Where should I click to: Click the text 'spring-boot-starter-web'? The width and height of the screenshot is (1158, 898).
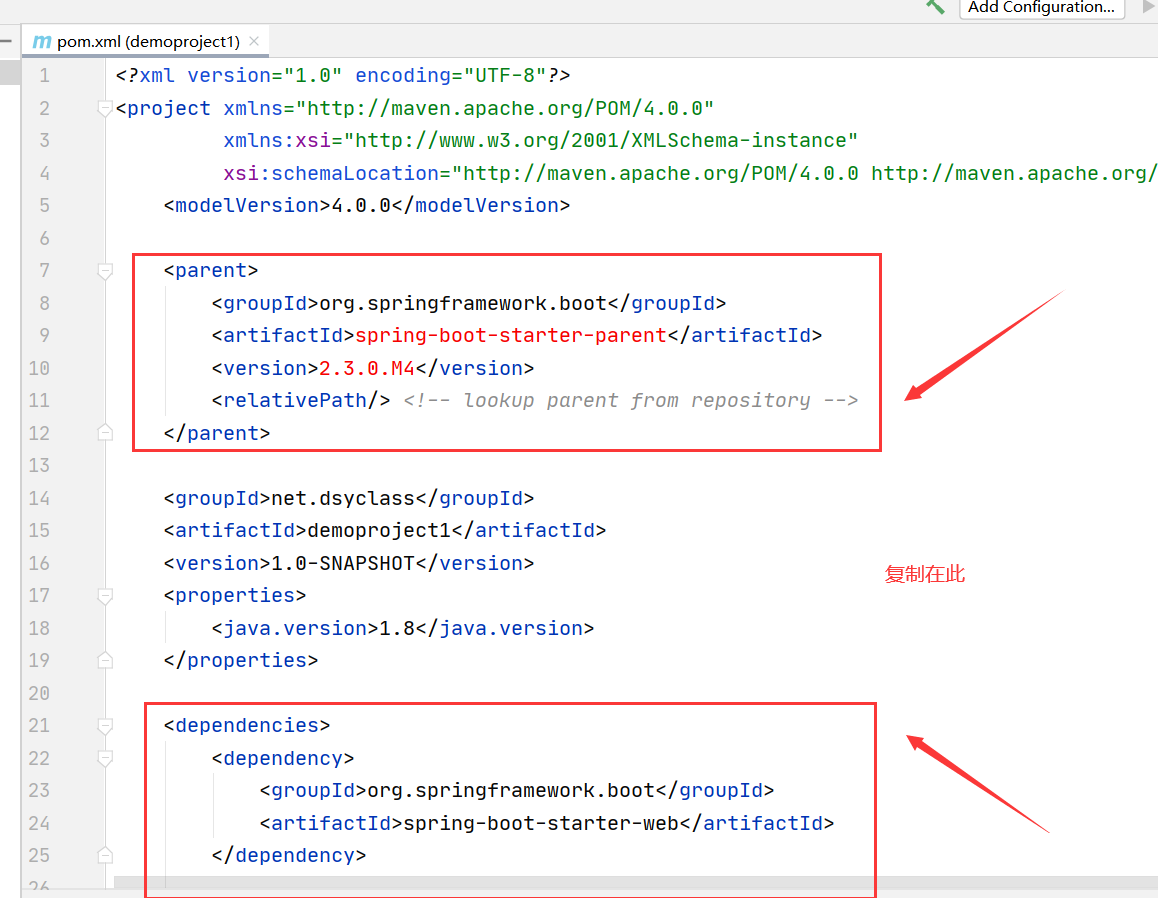(541, 823)
